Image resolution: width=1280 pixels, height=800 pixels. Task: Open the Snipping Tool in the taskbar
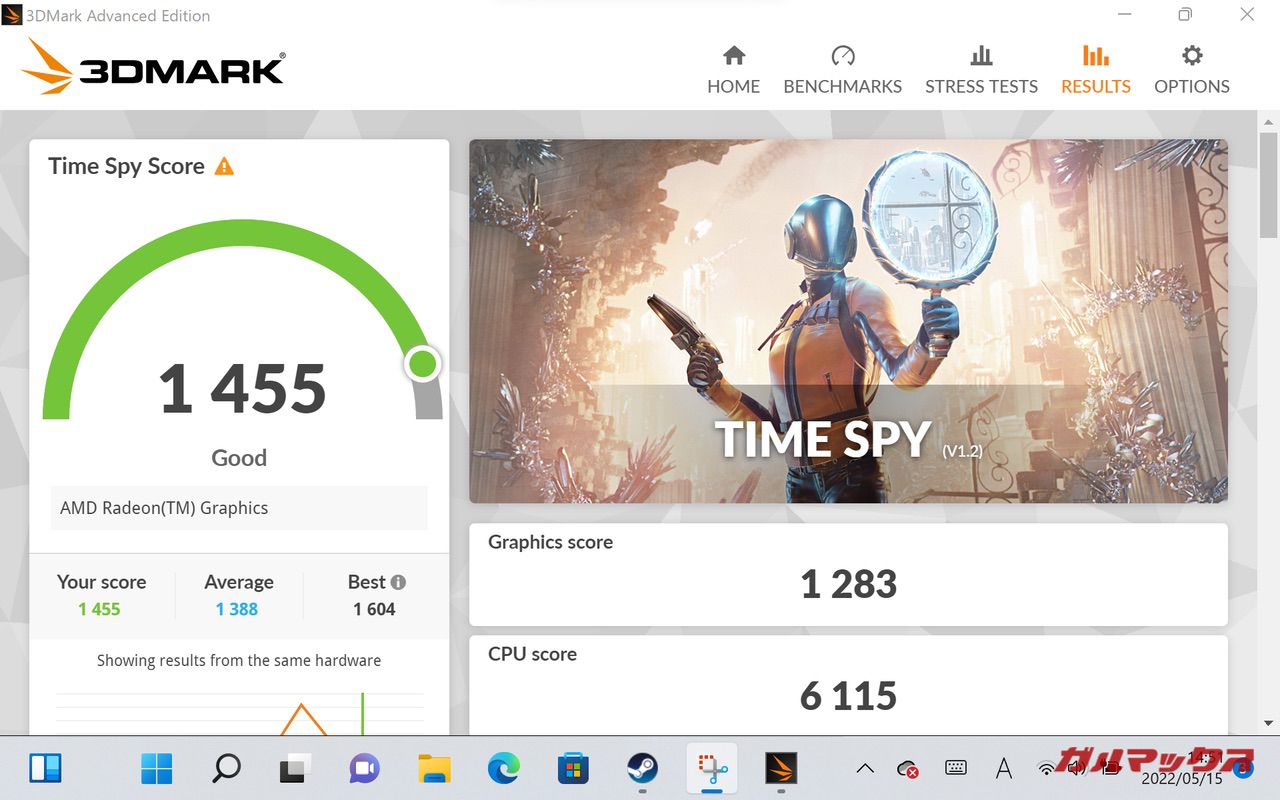(712, 768)
